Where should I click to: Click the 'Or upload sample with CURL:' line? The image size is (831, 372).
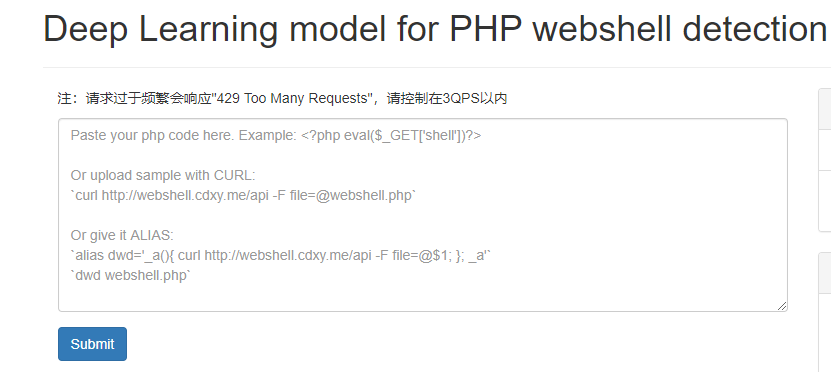pyautogui.click(x=163, y=175)
